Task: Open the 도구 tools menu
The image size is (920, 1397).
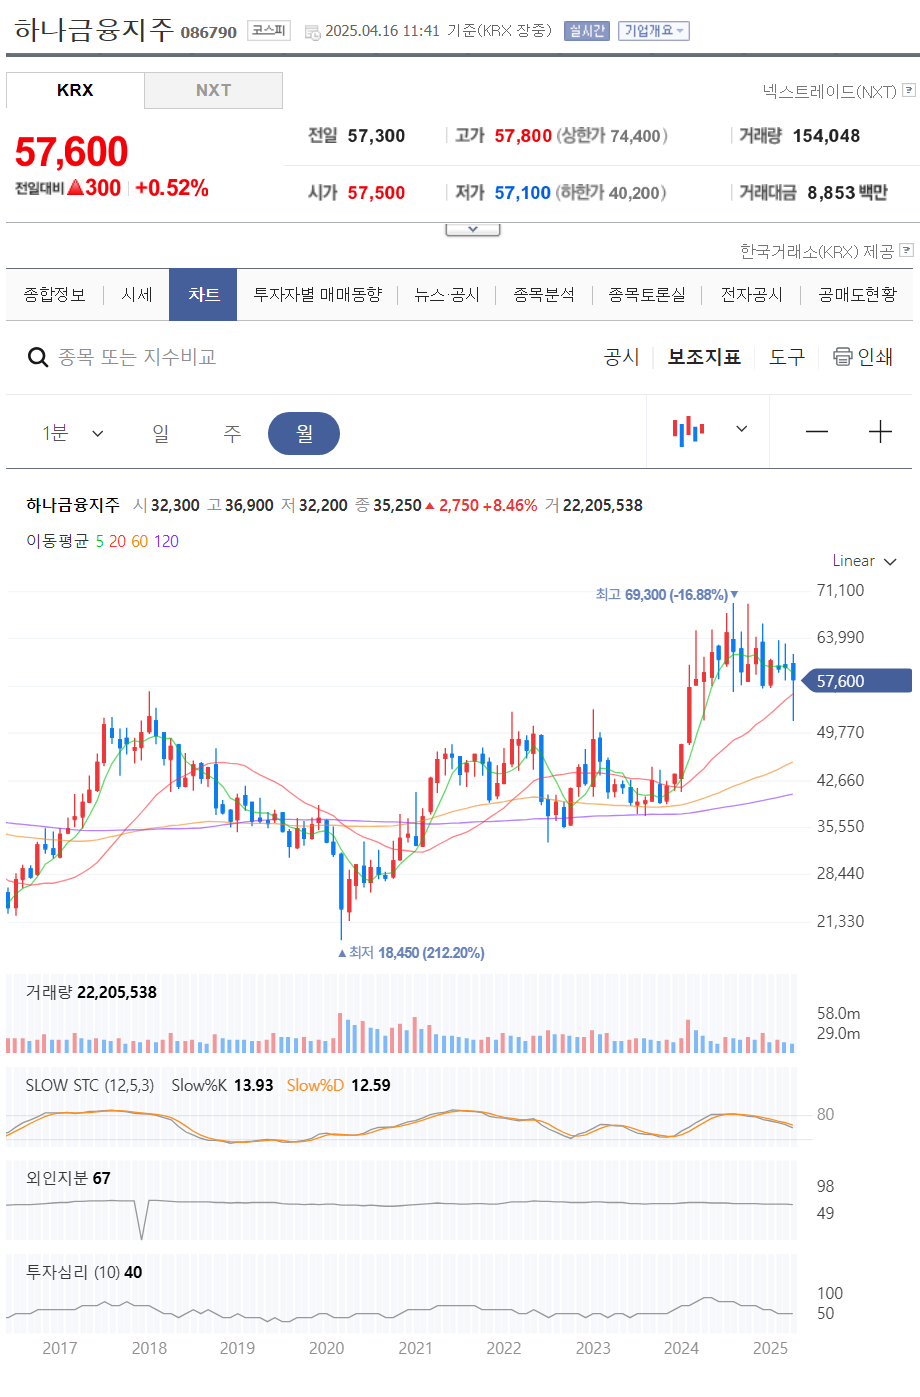Action: (x=787, y=357)
